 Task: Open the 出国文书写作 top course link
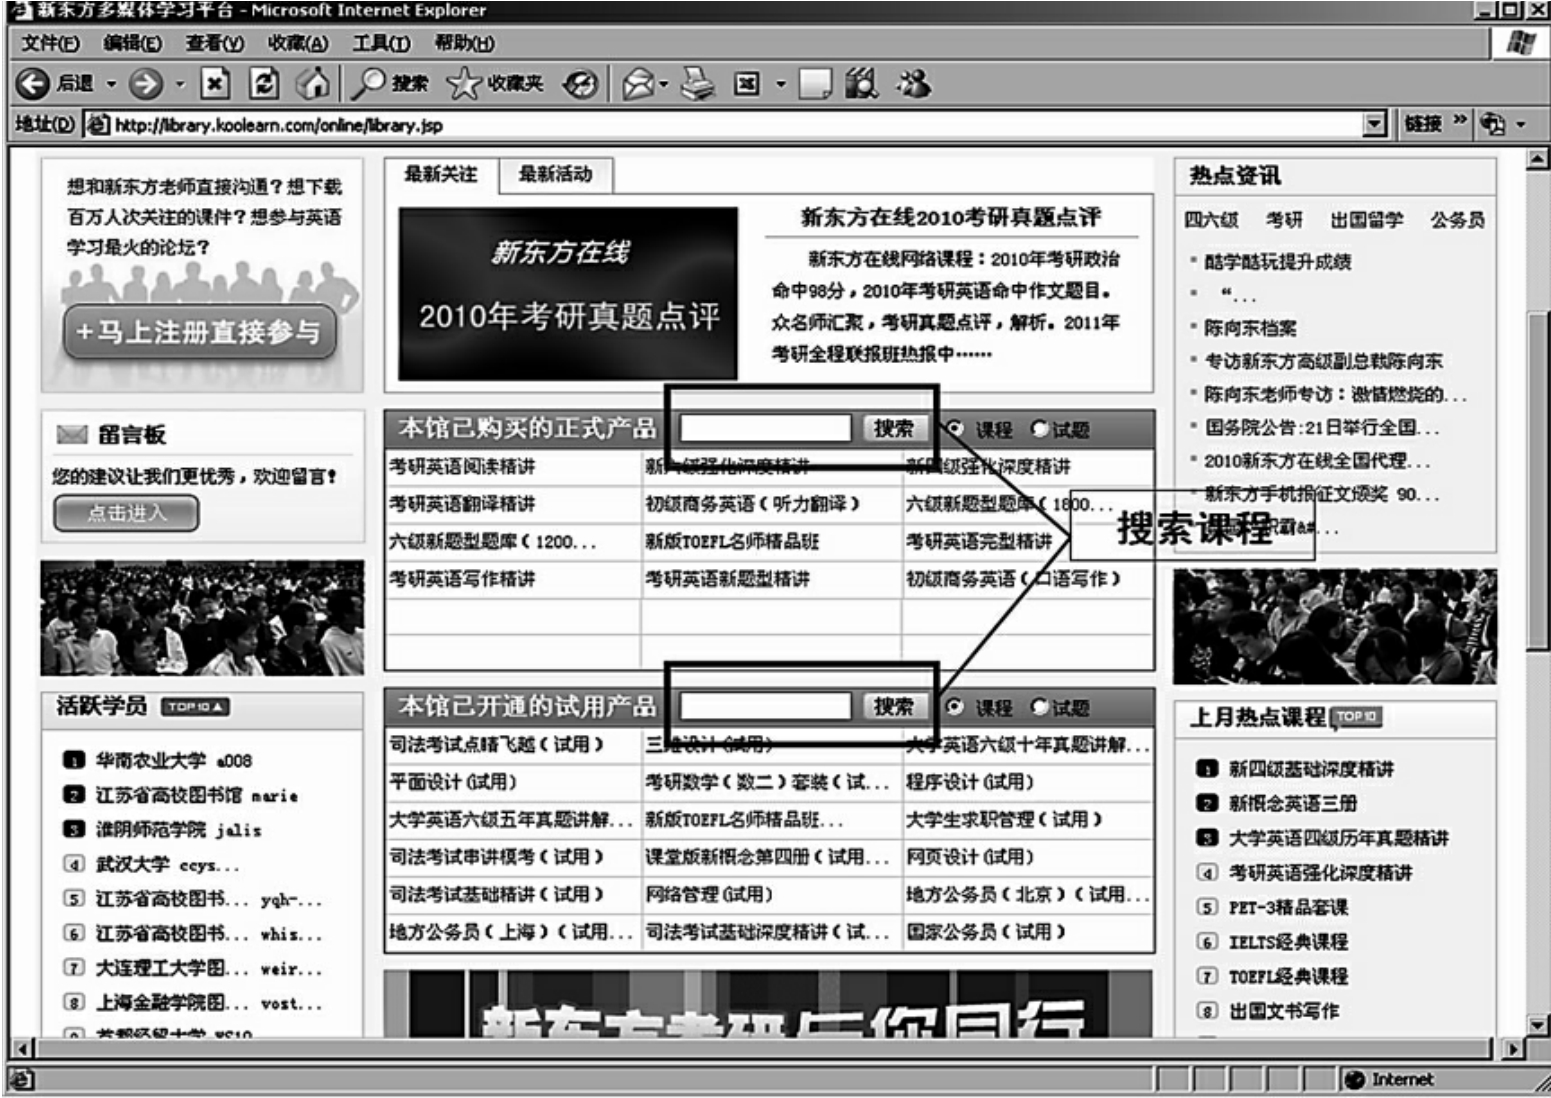pyautogui.click(x=1284, y=1011)
